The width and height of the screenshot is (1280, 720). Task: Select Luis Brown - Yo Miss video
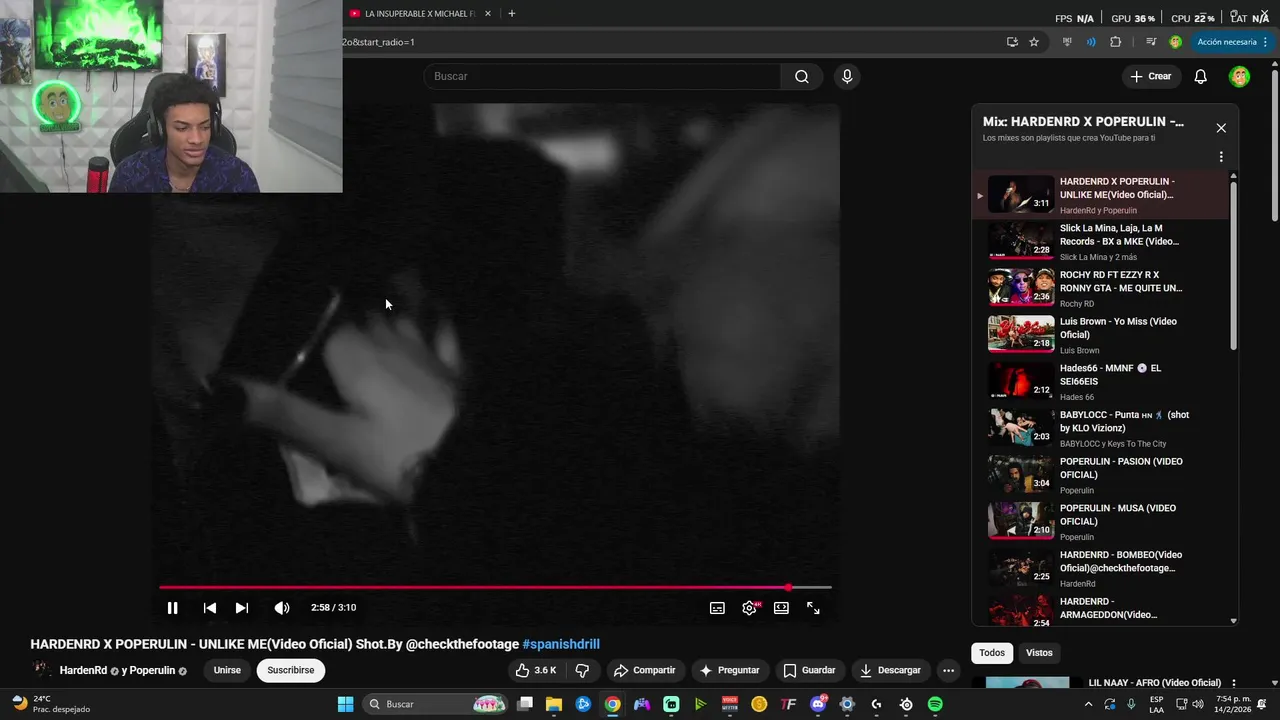coord(1100,335)
